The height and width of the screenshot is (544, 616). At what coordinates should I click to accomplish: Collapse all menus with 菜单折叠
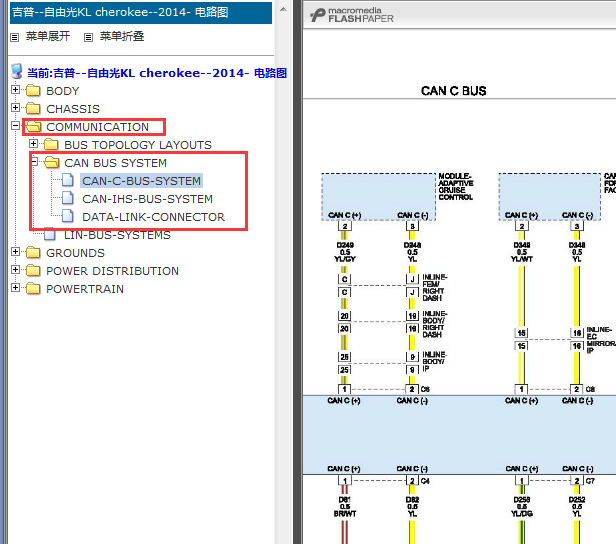(122, 37)
